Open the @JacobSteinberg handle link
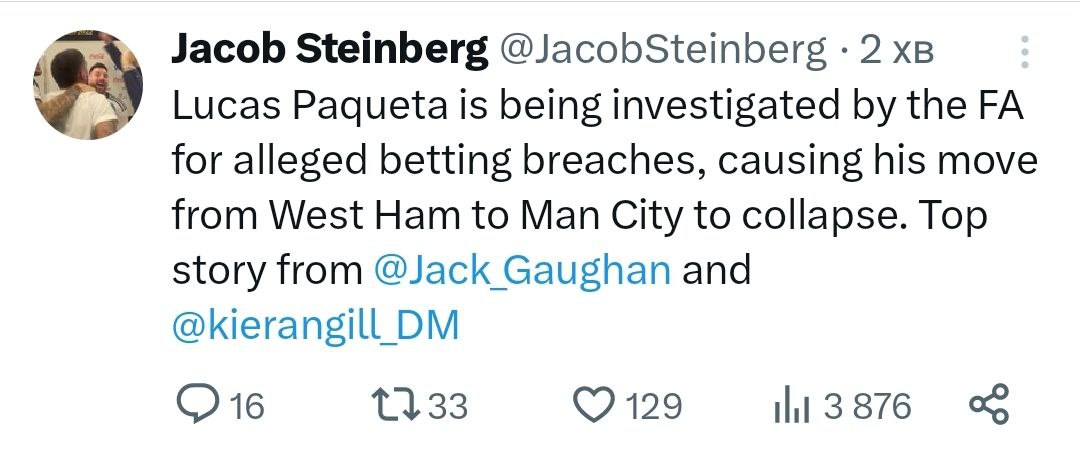This screenshot has height=451, width=1080. click(x=662, y=48)
